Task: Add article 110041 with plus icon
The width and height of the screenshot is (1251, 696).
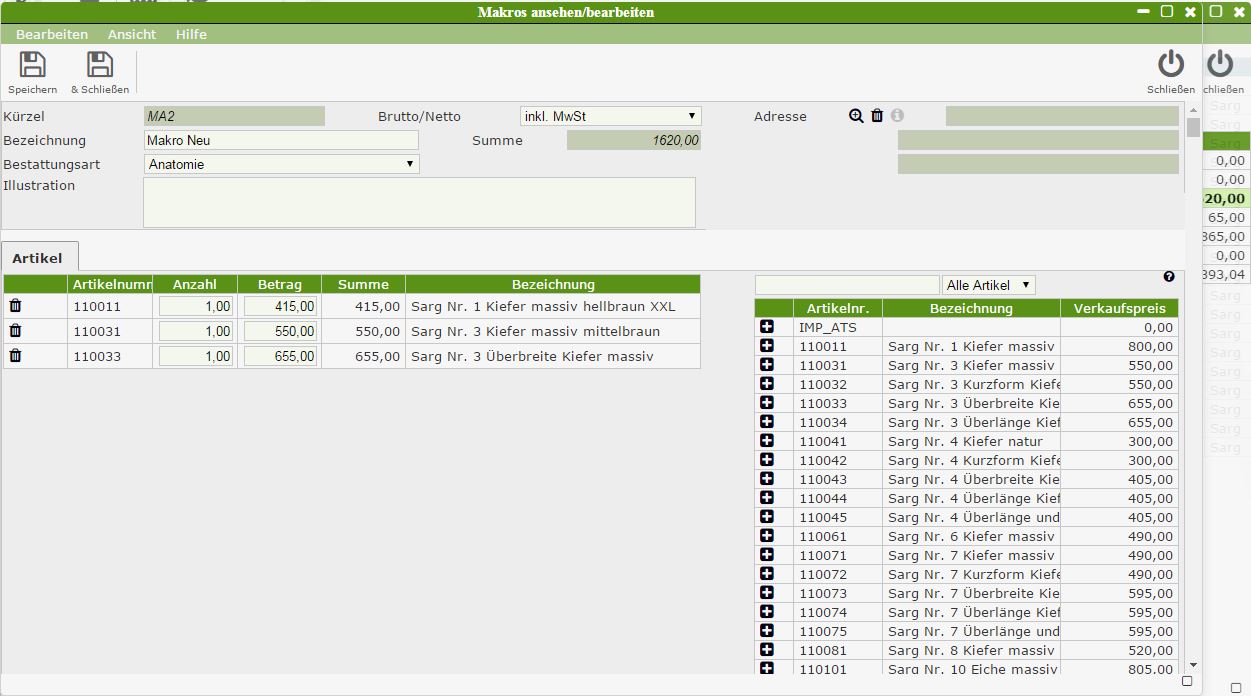Action: point(767,441)
